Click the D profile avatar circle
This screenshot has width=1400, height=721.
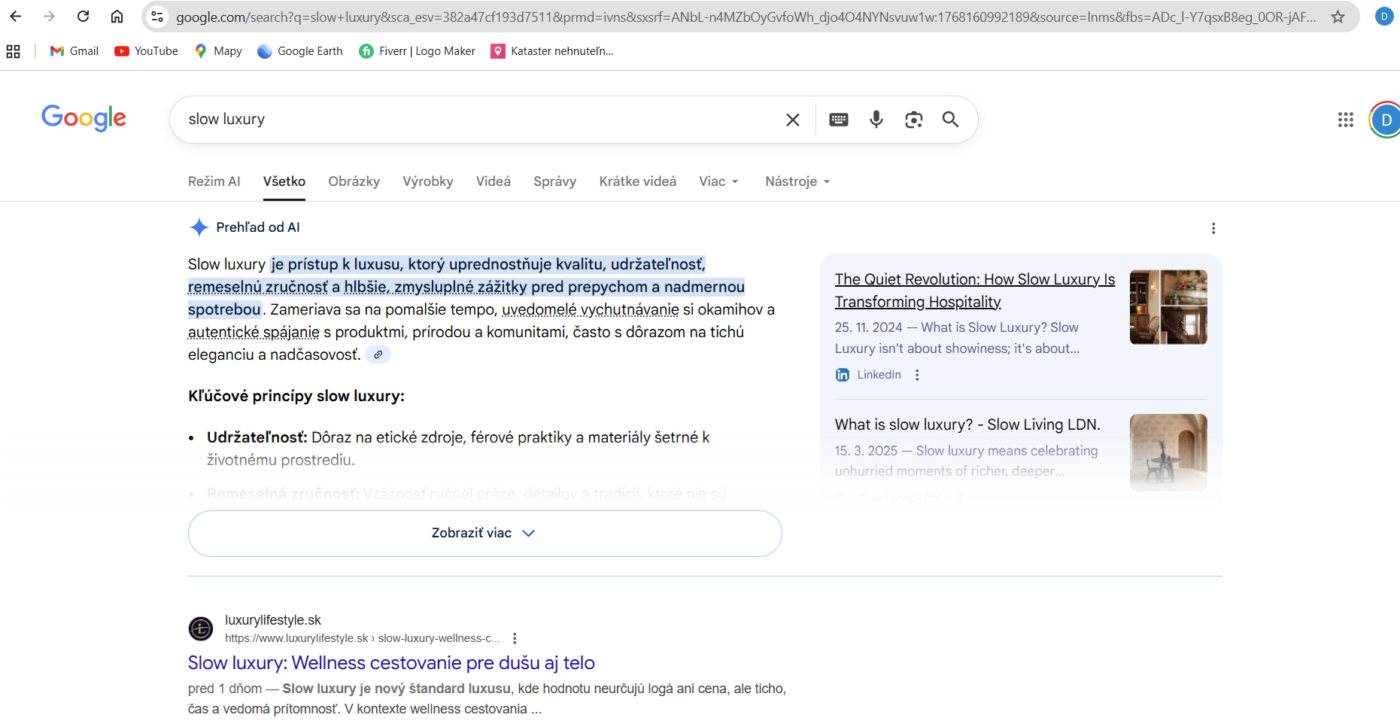tap(1385, 119)
